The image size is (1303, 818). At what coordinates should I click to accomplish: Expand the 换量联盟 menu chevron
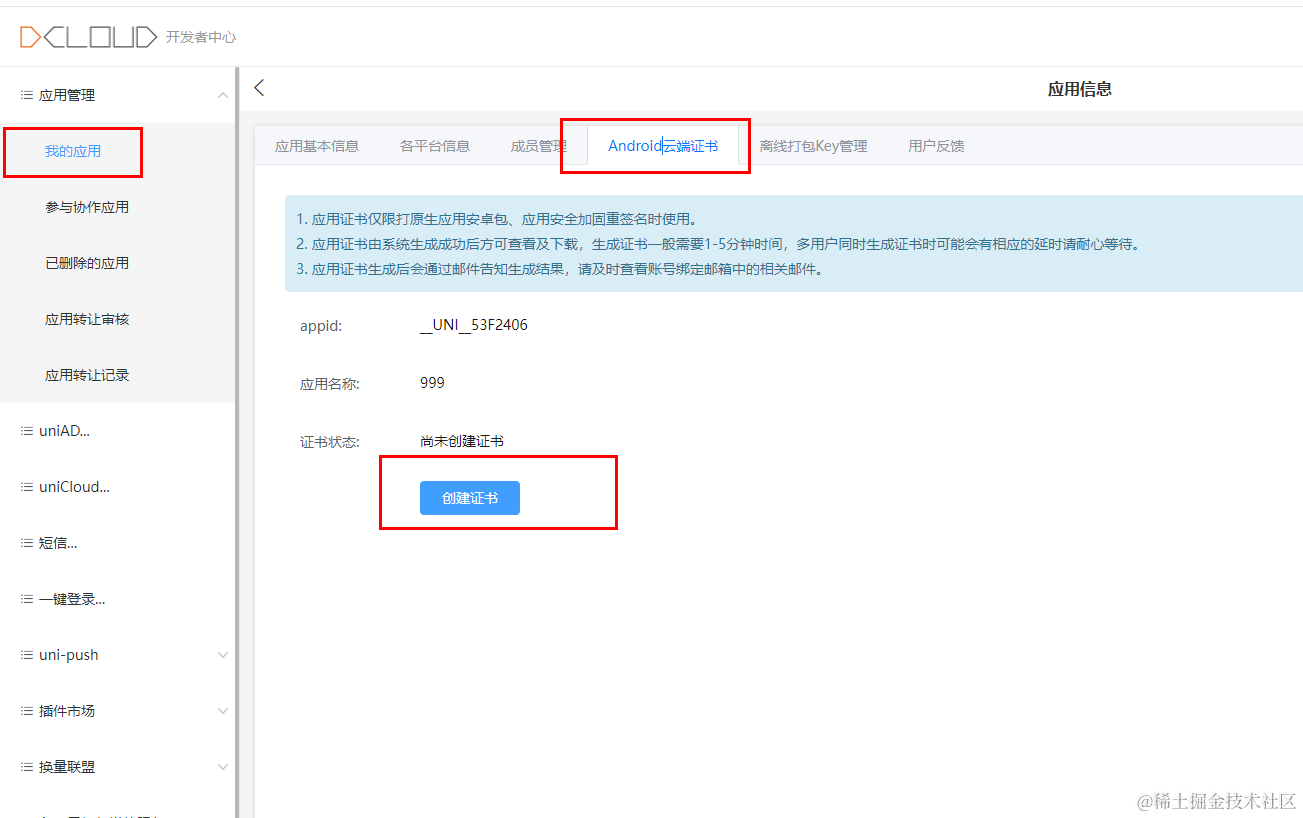[x=222, y=767]
